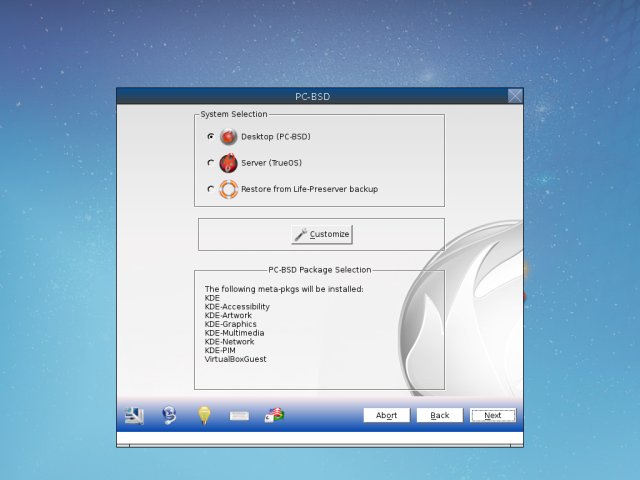The width and height of the screenshot is (640, 480).
Task: Open the hardware compatibility icon in bottom bar
Action: pos(134,416)
